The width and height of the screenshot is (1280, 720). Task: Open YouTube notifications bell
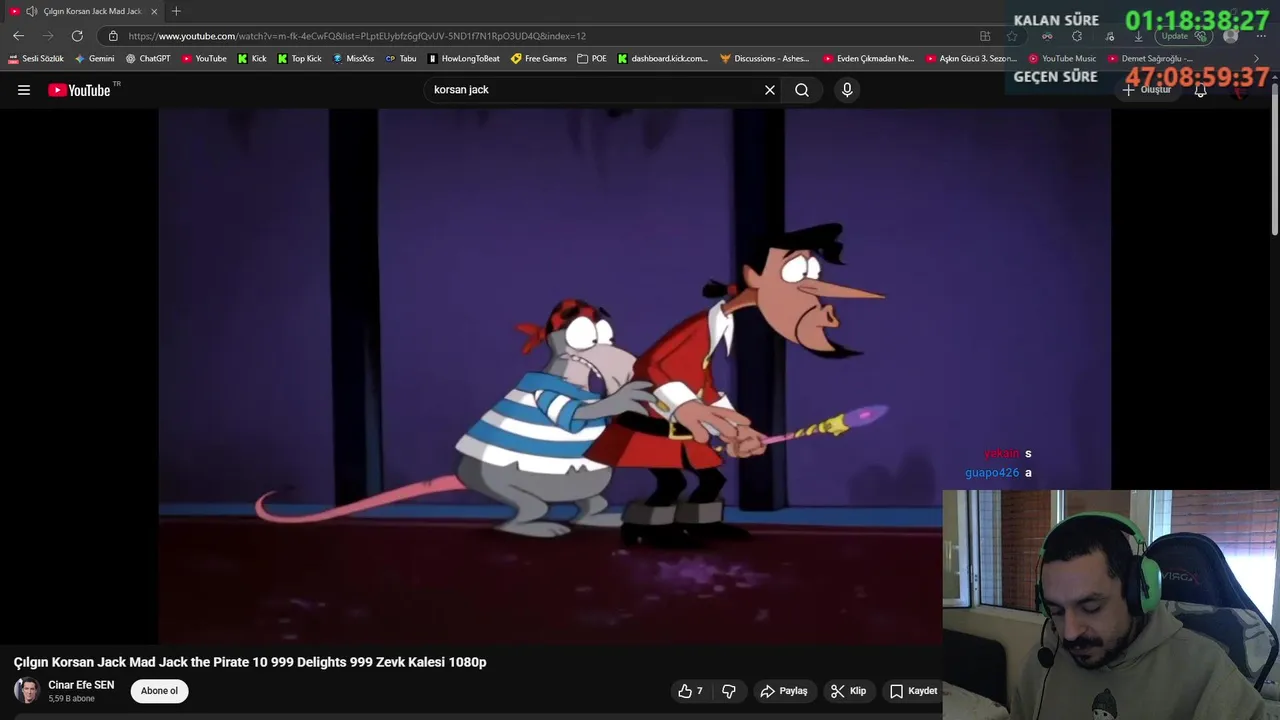coord(1201,90)
